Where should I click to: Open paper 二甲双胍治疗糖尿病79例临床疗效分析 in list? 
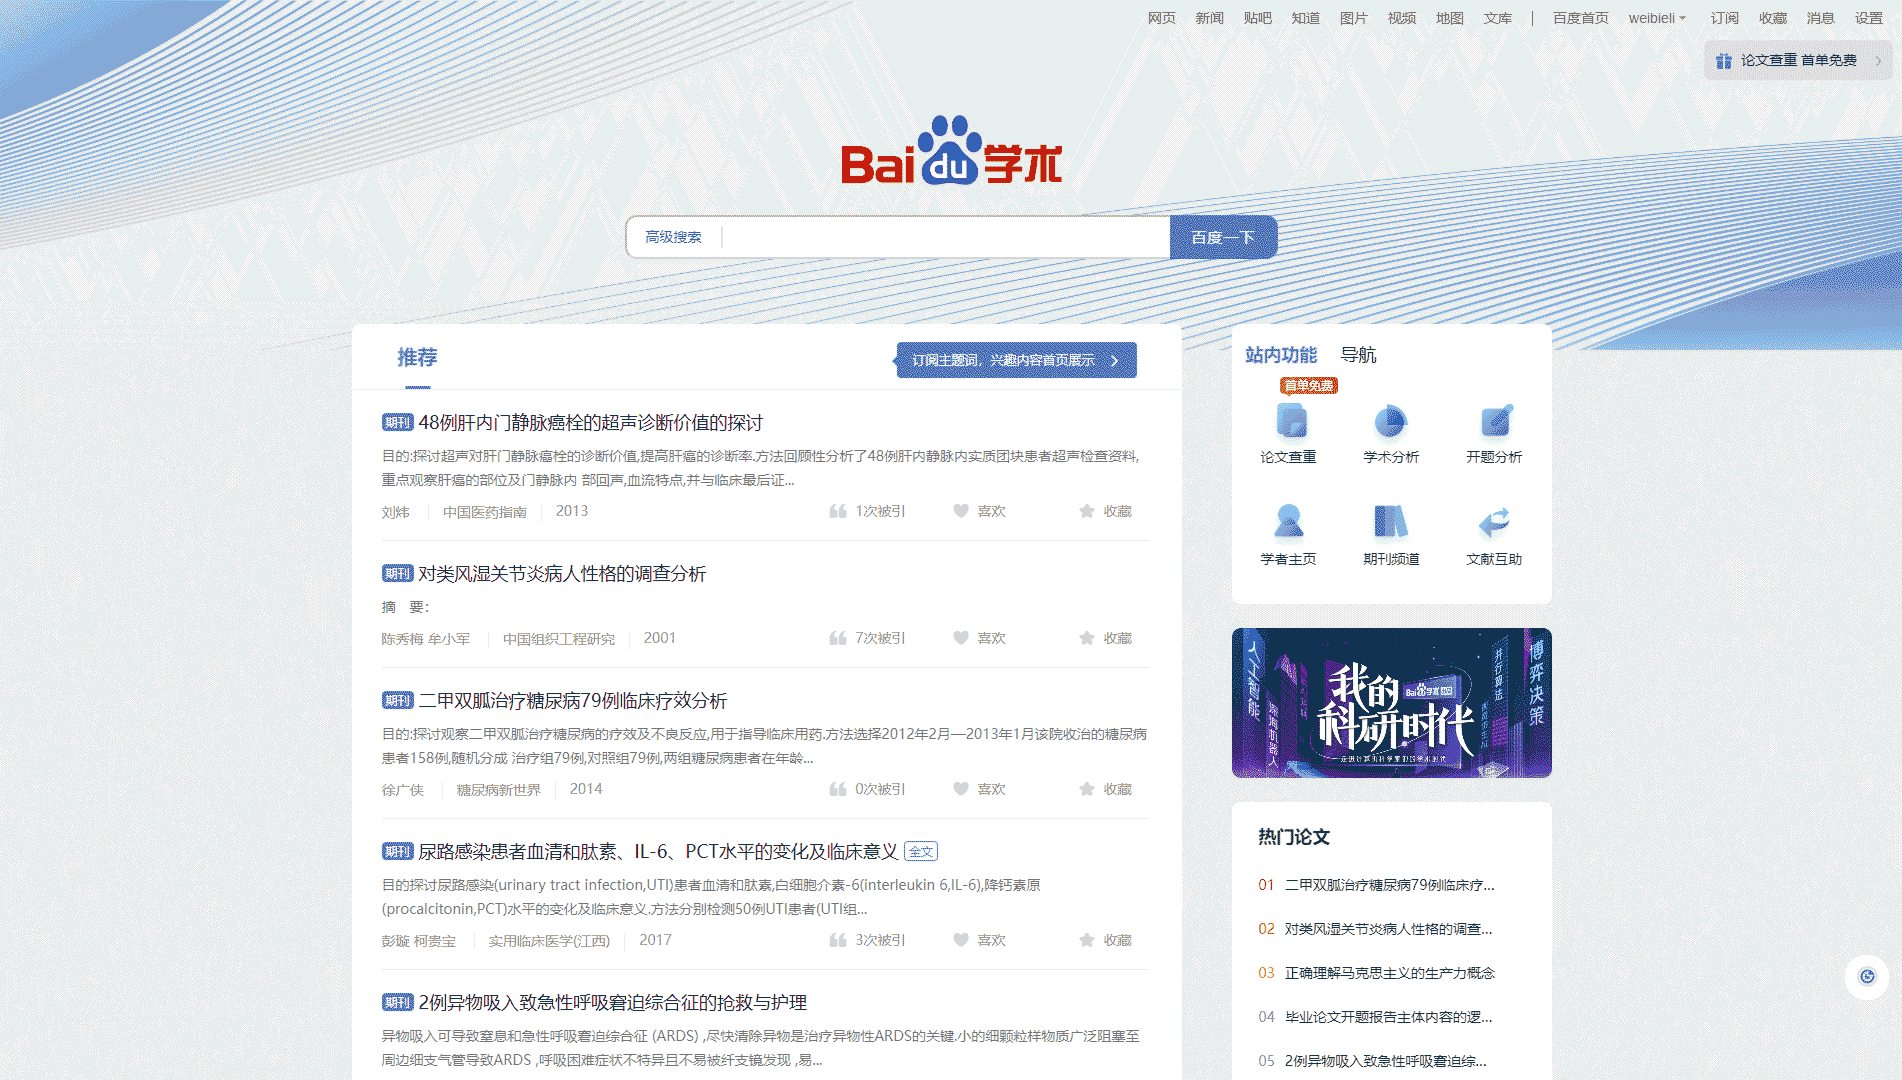point(572,701)
